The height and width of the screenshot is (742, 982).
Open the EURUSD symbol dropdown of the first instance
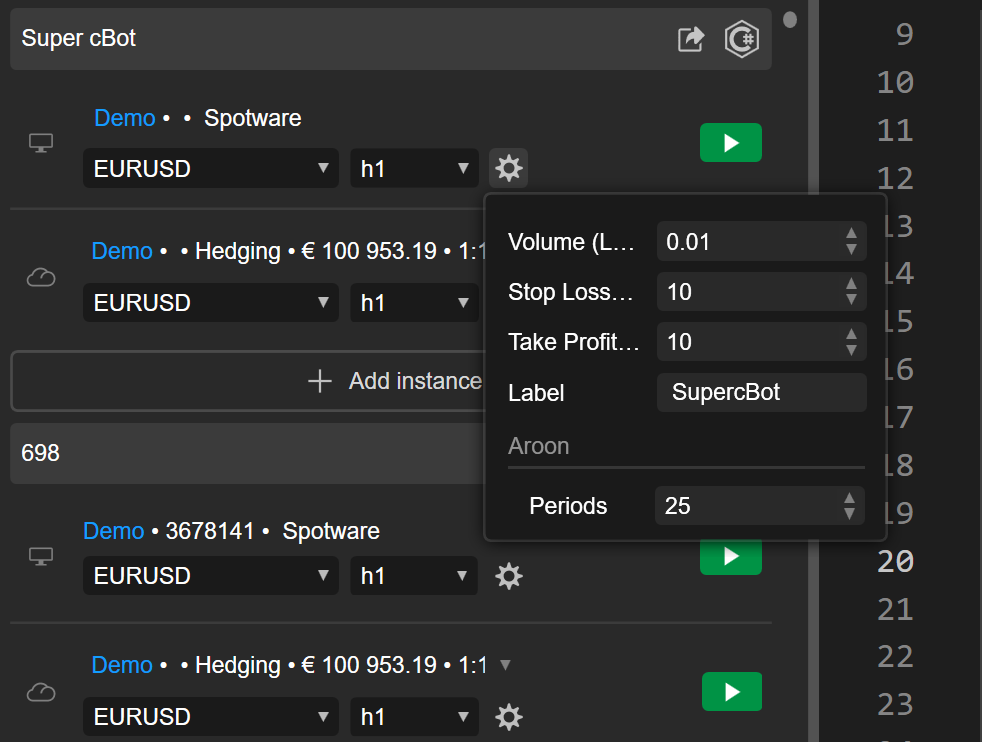click(210, 168)
